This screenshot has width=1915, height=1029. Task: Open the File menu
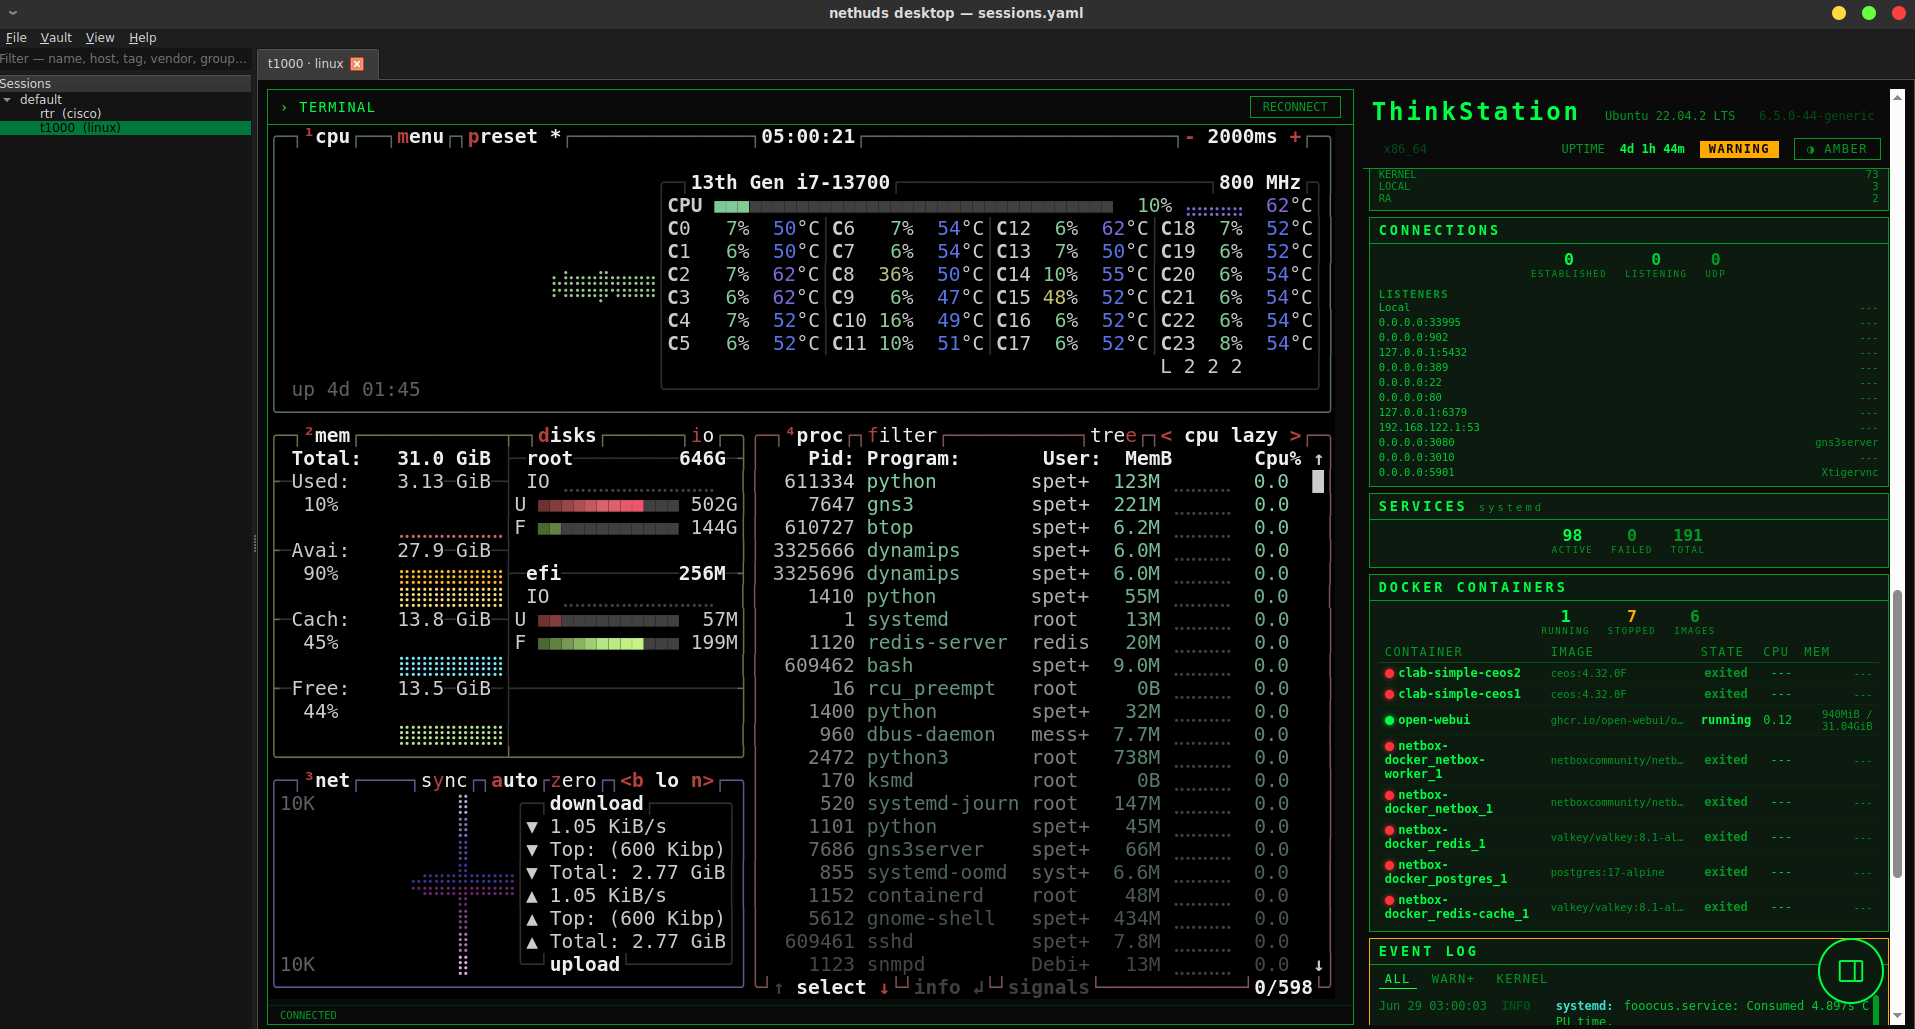tap(16, 38)
